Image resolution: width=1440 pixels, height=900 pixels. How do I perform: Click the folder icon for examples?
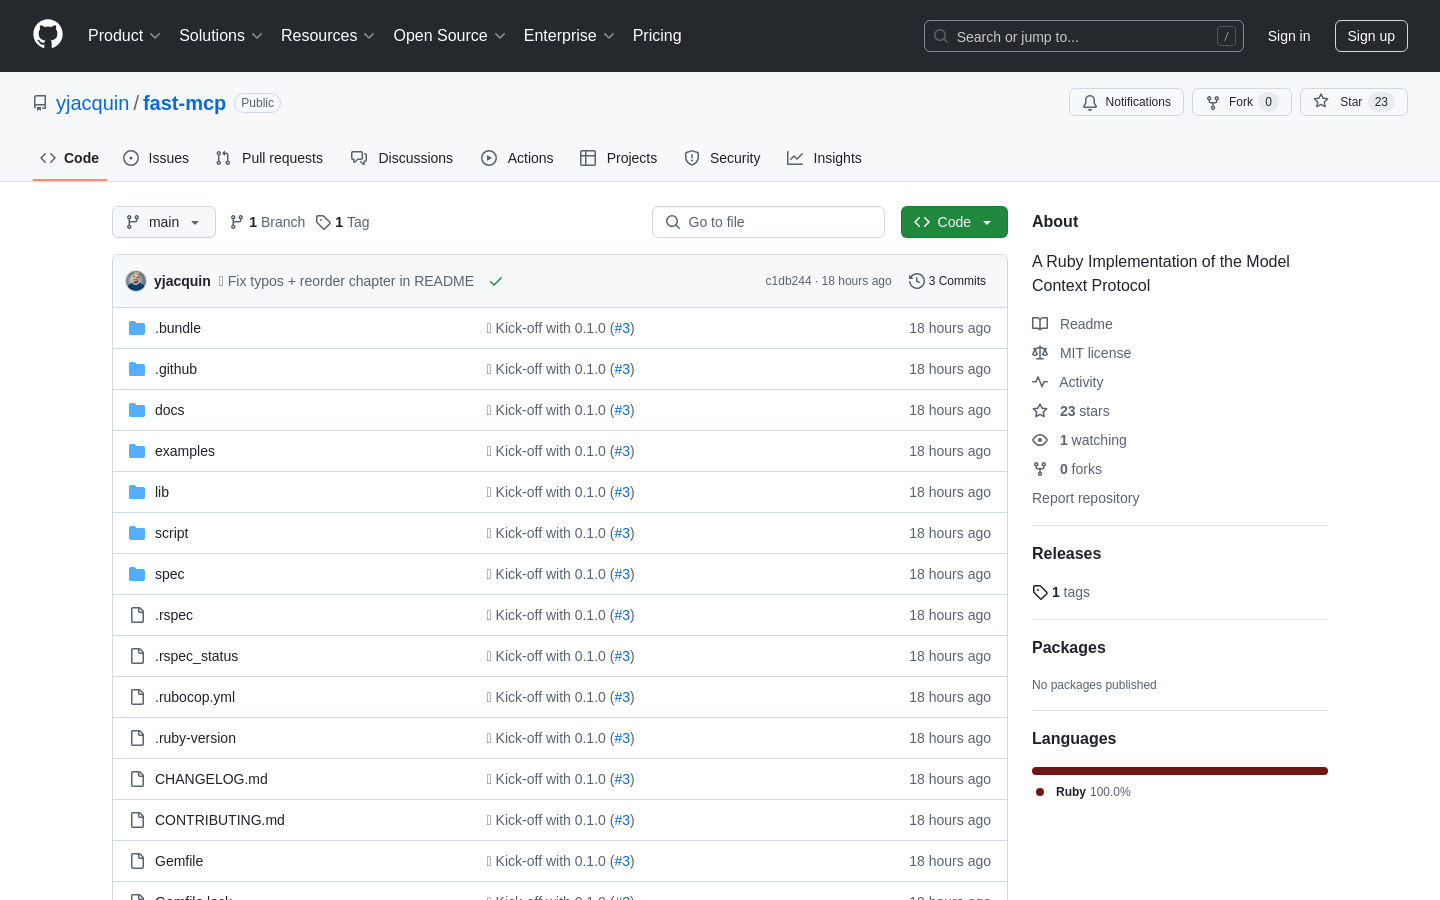[137, 451]
